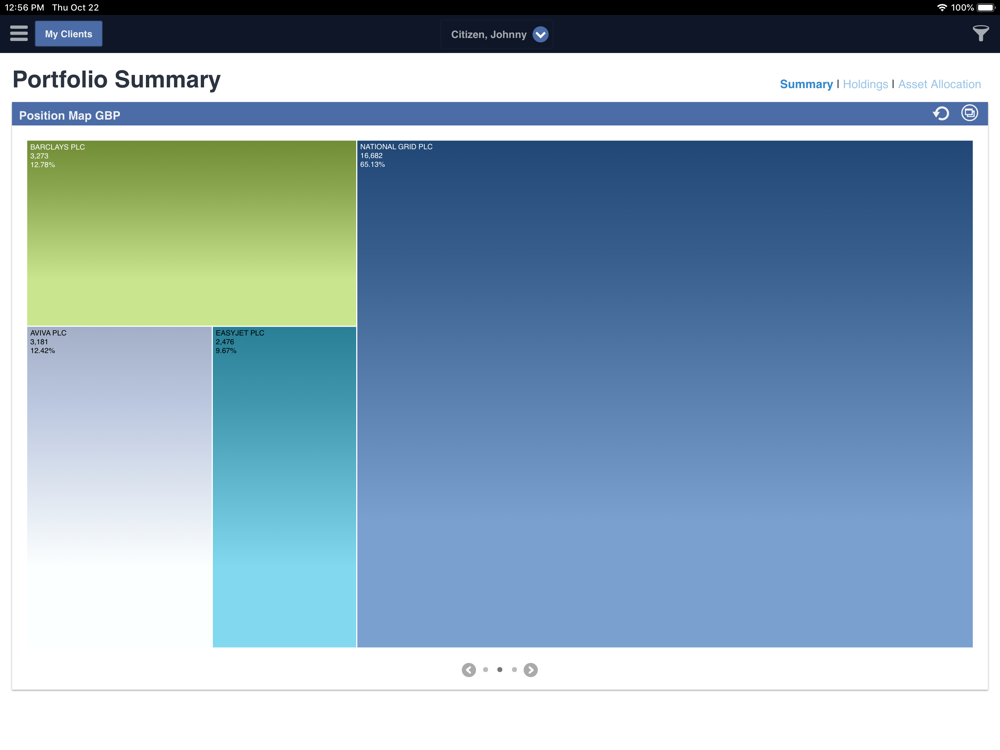Open the hamburger menu
The width and height of the screenshot is (1000, 750).
(18, 33)
